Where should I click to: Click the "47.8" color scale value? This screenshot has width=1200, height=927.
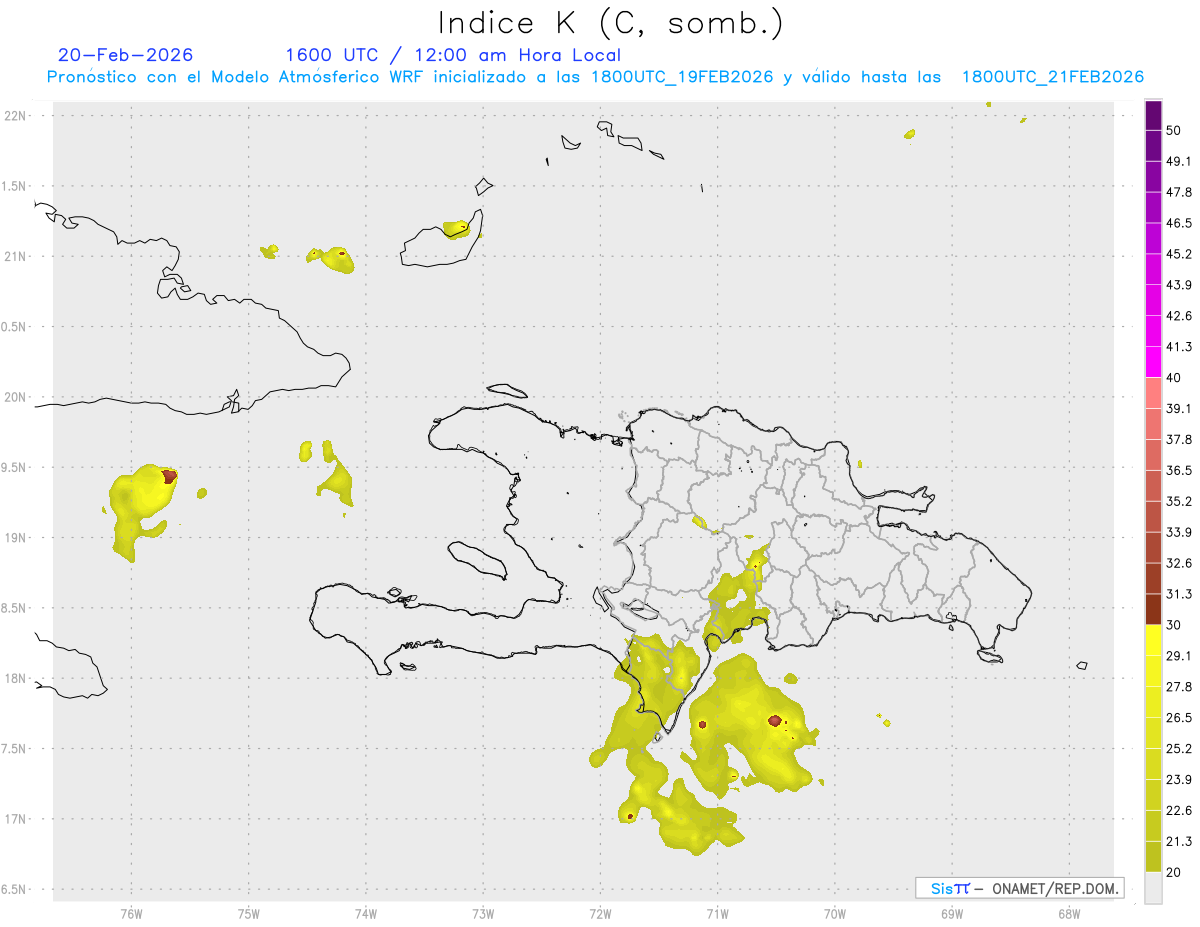[1179, 192]
